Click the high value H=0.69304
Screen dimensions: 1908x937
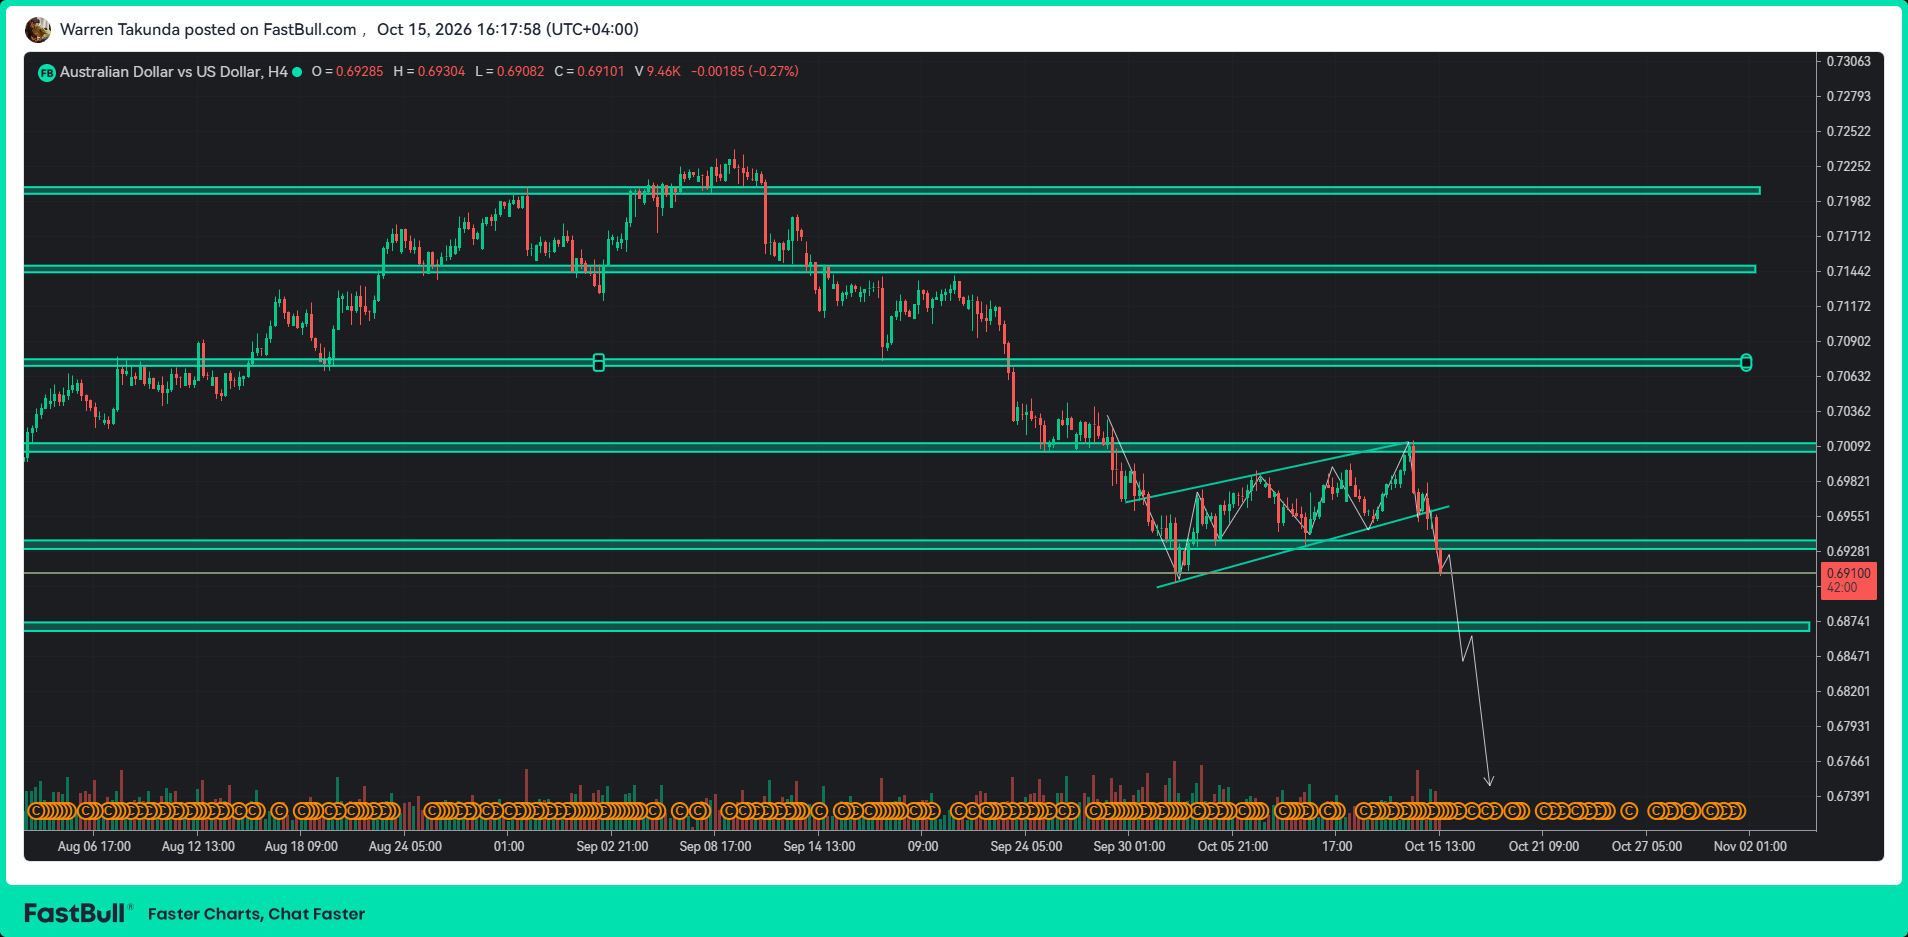tap(429, 72)
